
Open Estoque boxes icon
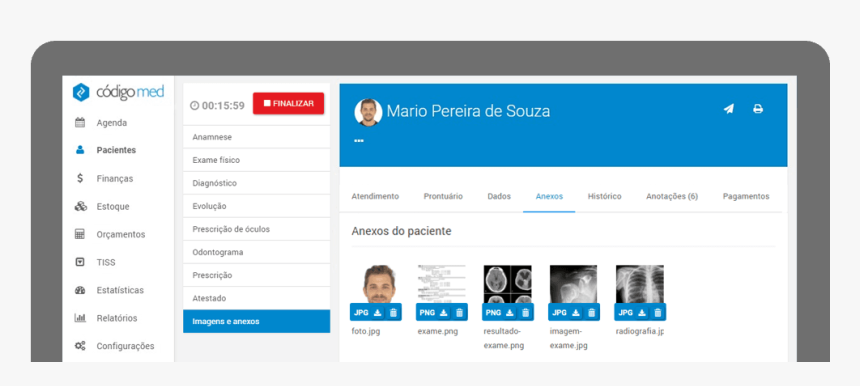[x=80, y=207]
